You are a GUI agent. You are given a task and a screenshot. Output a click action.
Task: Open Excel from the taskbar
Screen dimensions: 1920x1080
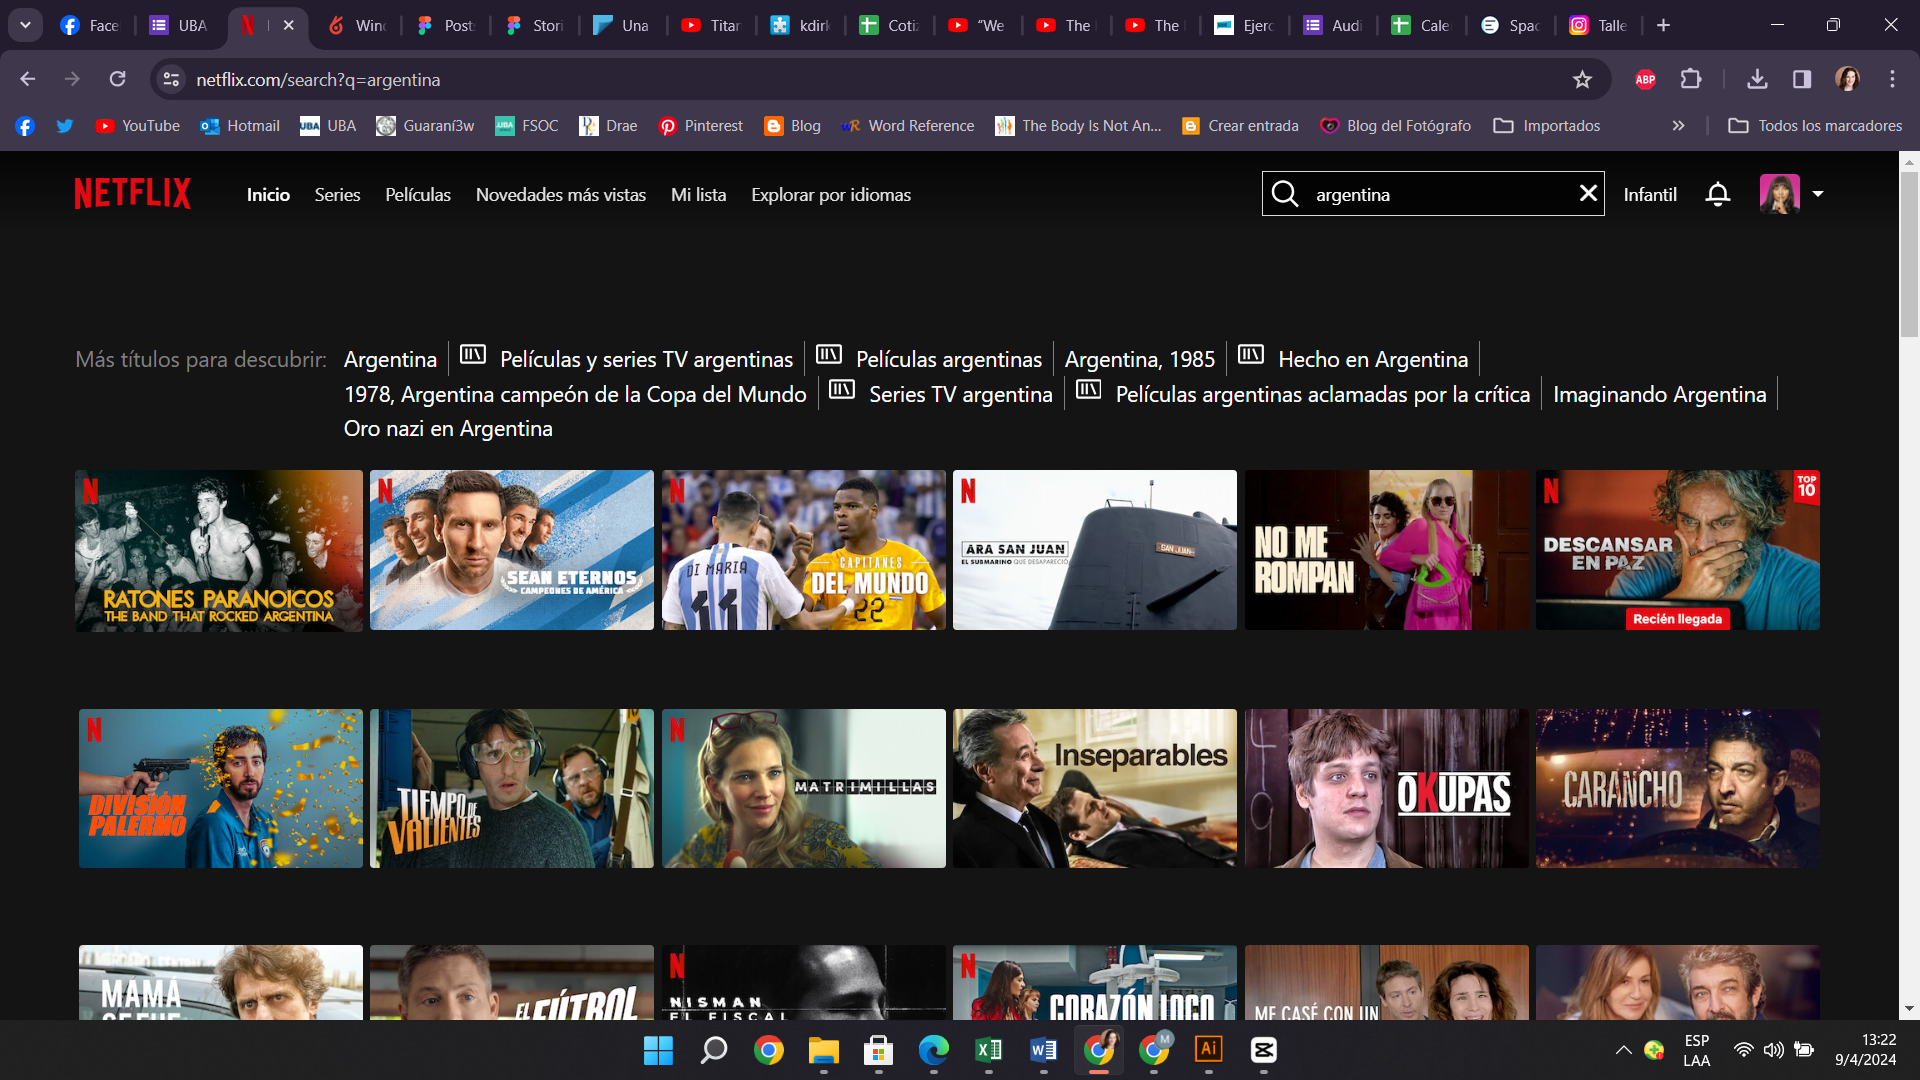click(x=988, y=1050)
